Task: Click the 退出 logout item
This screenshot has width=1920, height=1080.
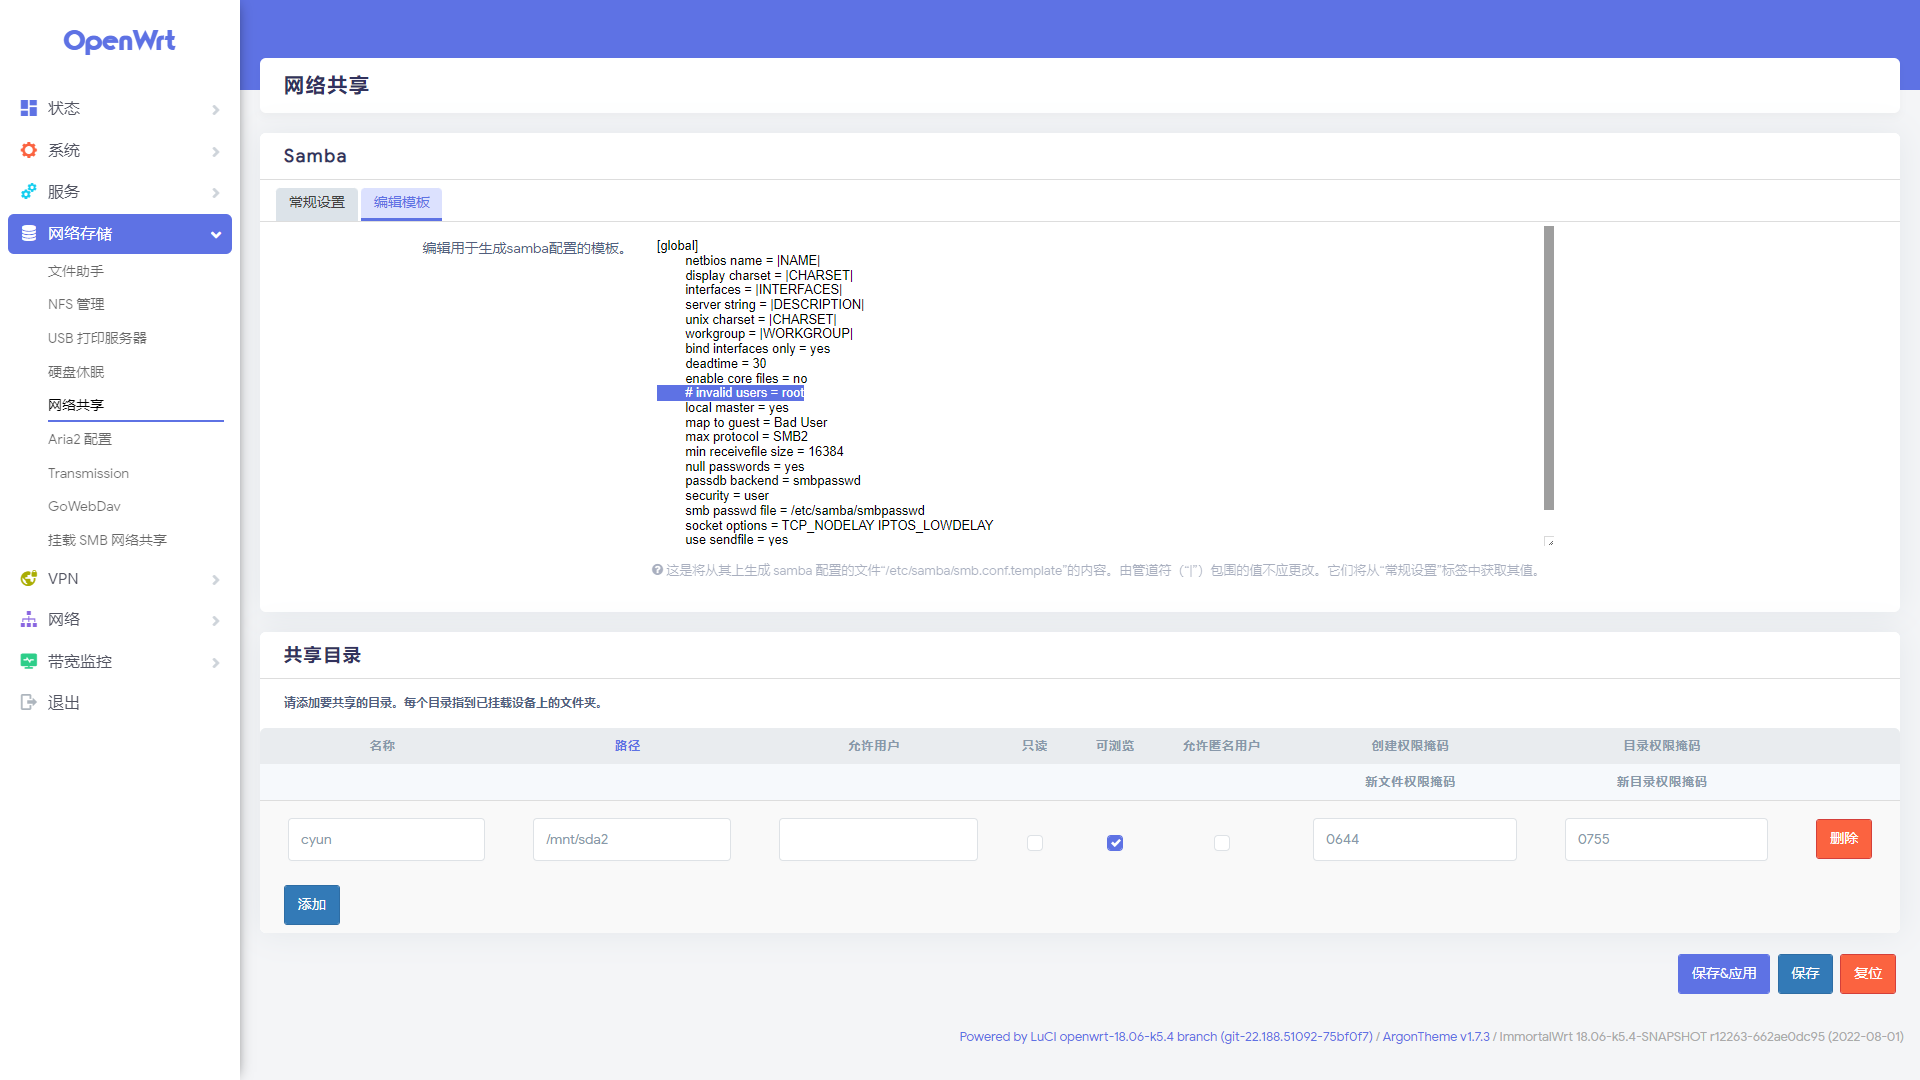Action: coord(64,703)
